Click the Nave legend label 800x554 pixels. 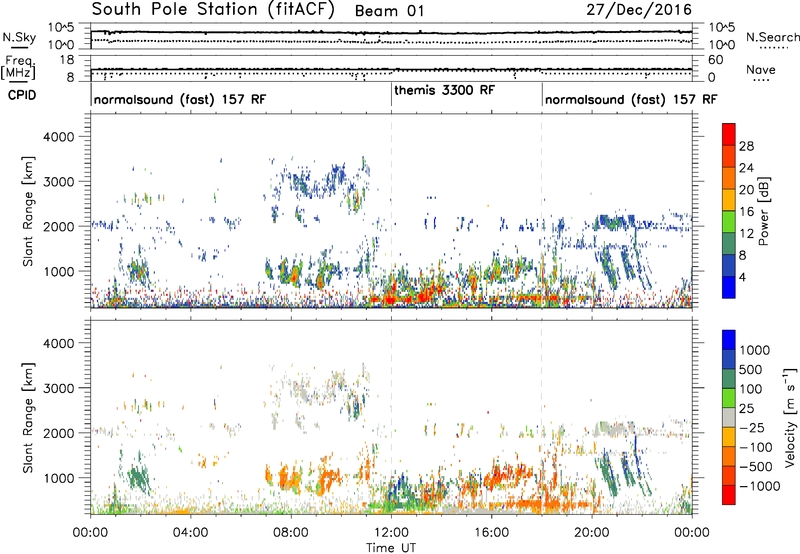coord(761,70)
